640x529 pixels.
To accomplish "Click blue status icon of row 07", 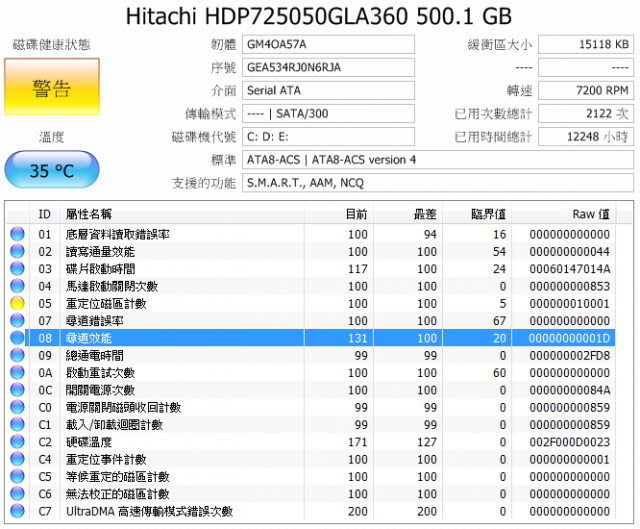I will point(17,320).
